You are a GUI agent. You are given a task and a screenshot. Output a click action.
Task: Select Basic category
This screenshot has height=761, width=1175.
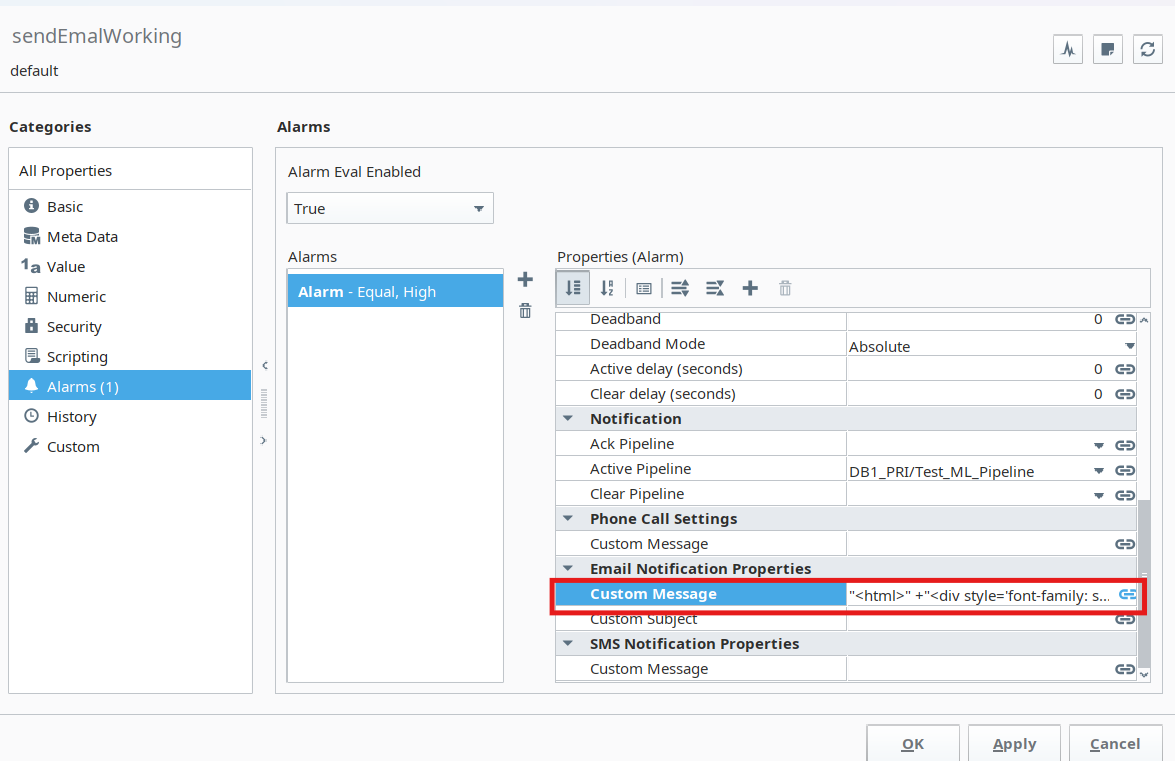tap(130, 207)
